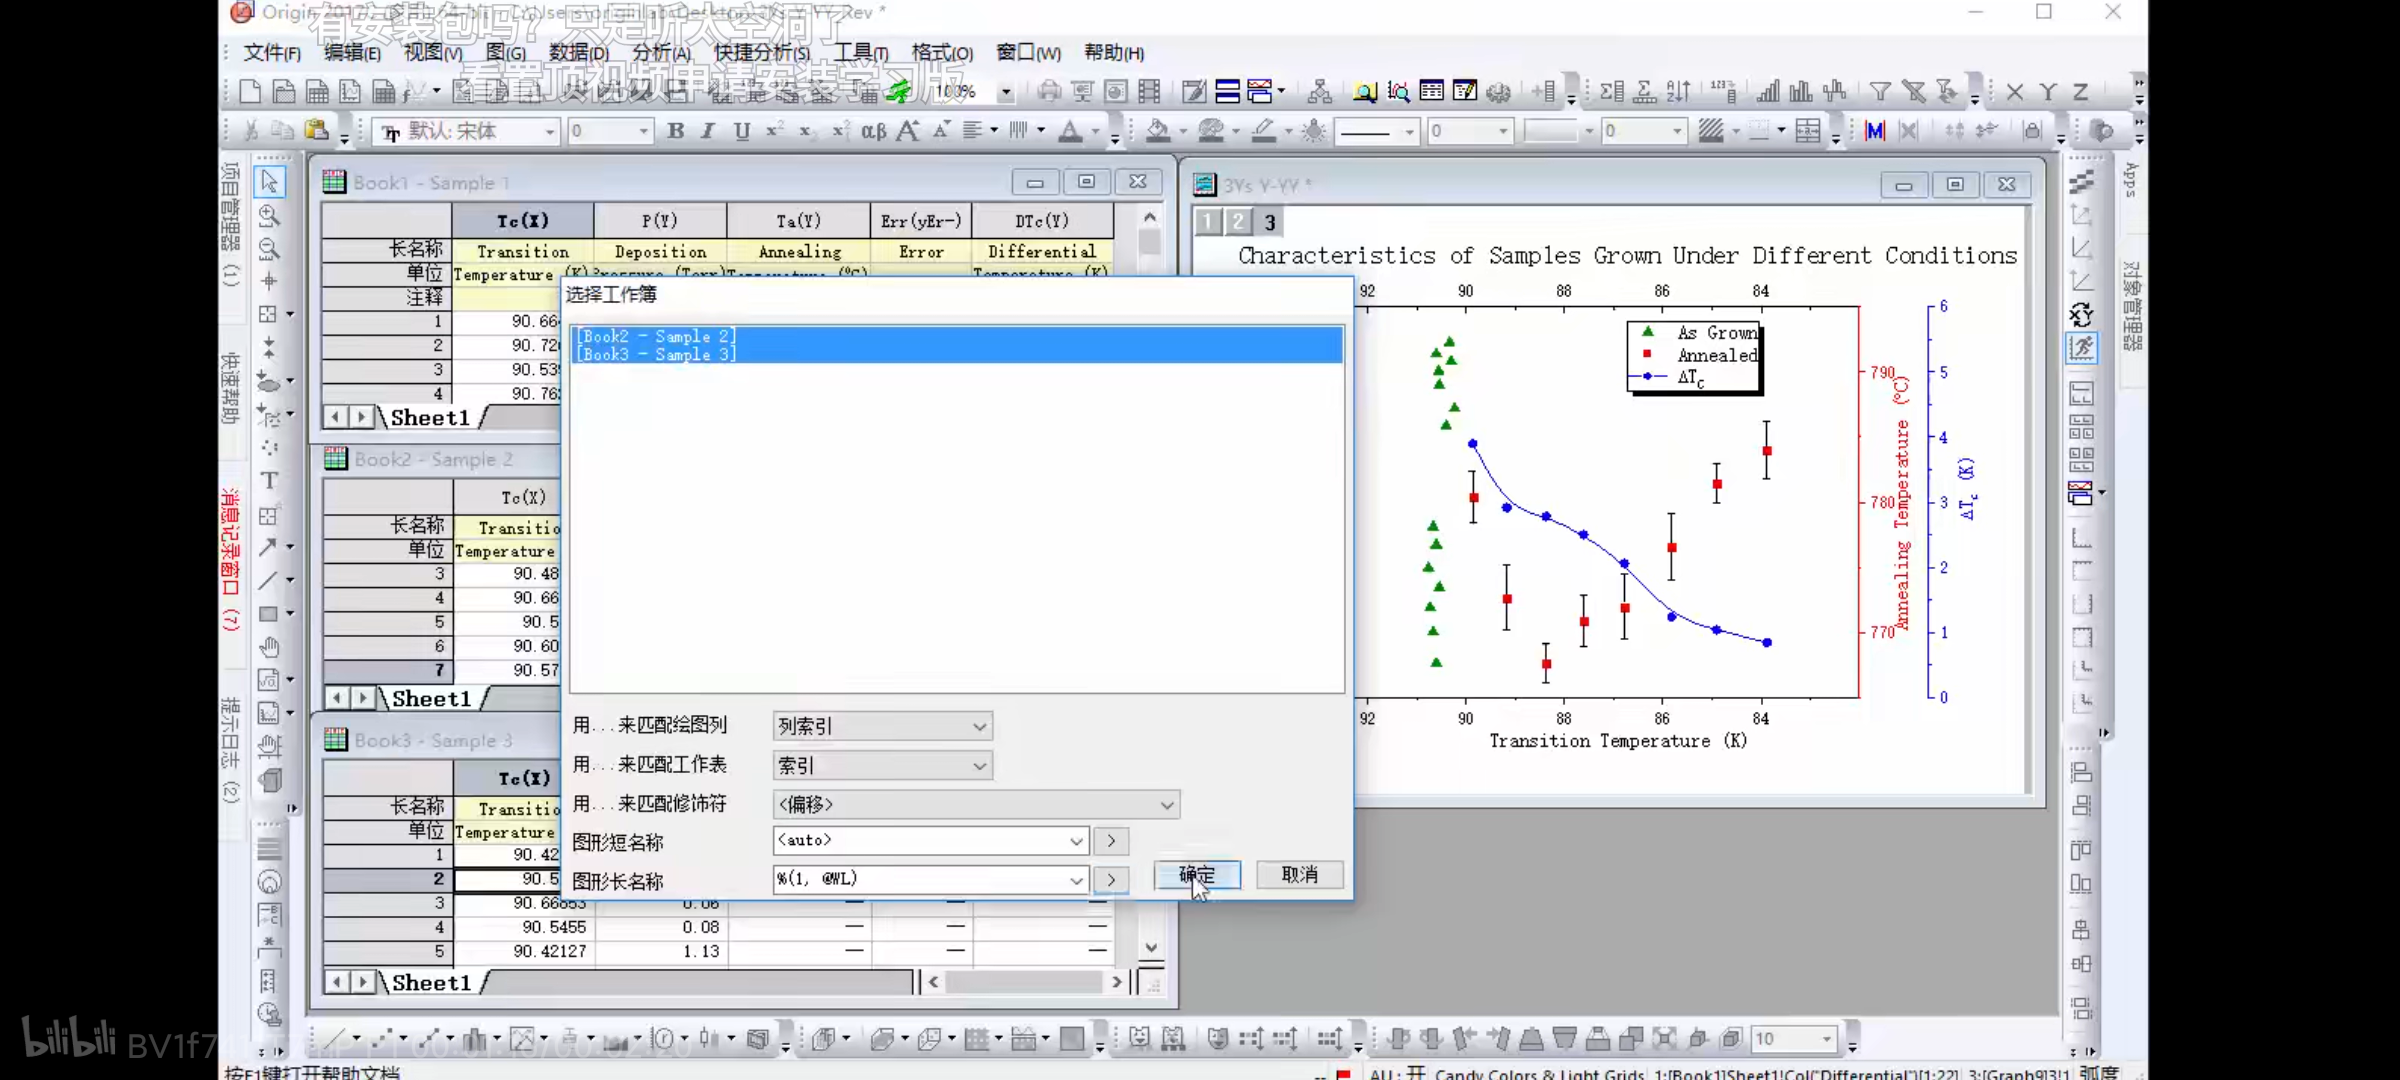This screenshot has width=2400, height=1080.
Task: Click arrow button beside 图形短名称 field
Action: (1111, 841)
